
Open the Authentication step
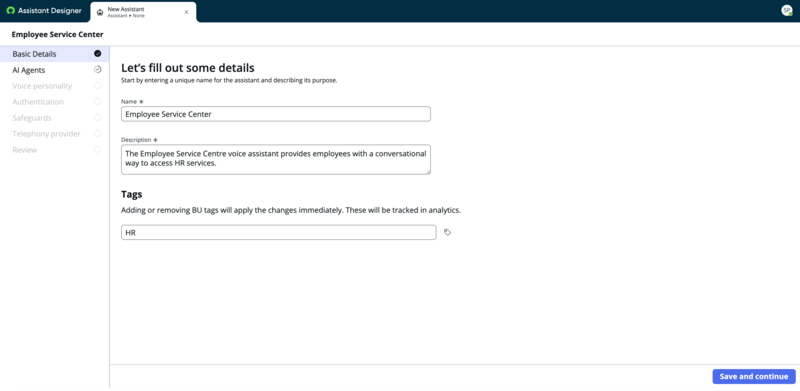pos(55,102)
